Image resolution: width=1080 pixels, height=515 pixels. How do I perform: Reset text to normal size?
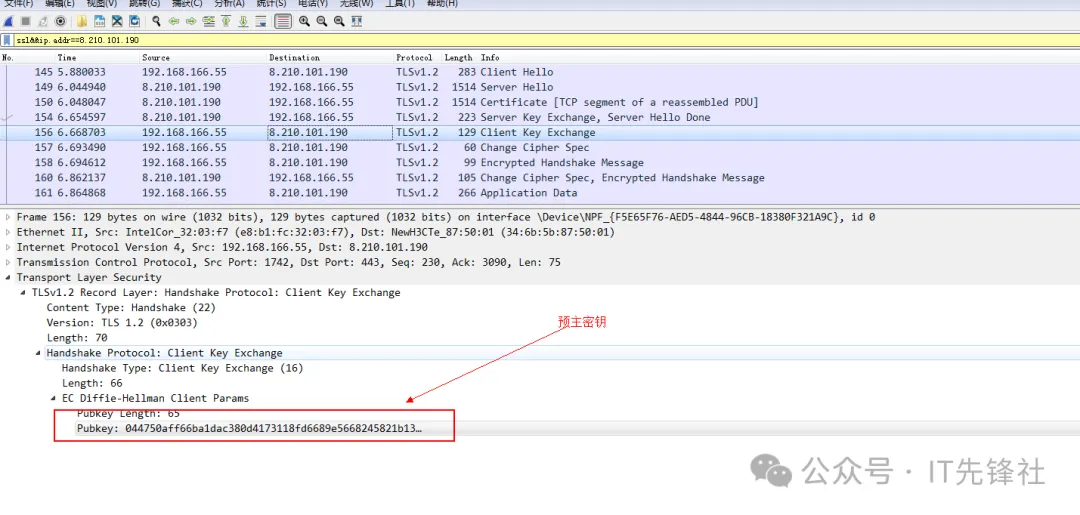click(339, 21)
